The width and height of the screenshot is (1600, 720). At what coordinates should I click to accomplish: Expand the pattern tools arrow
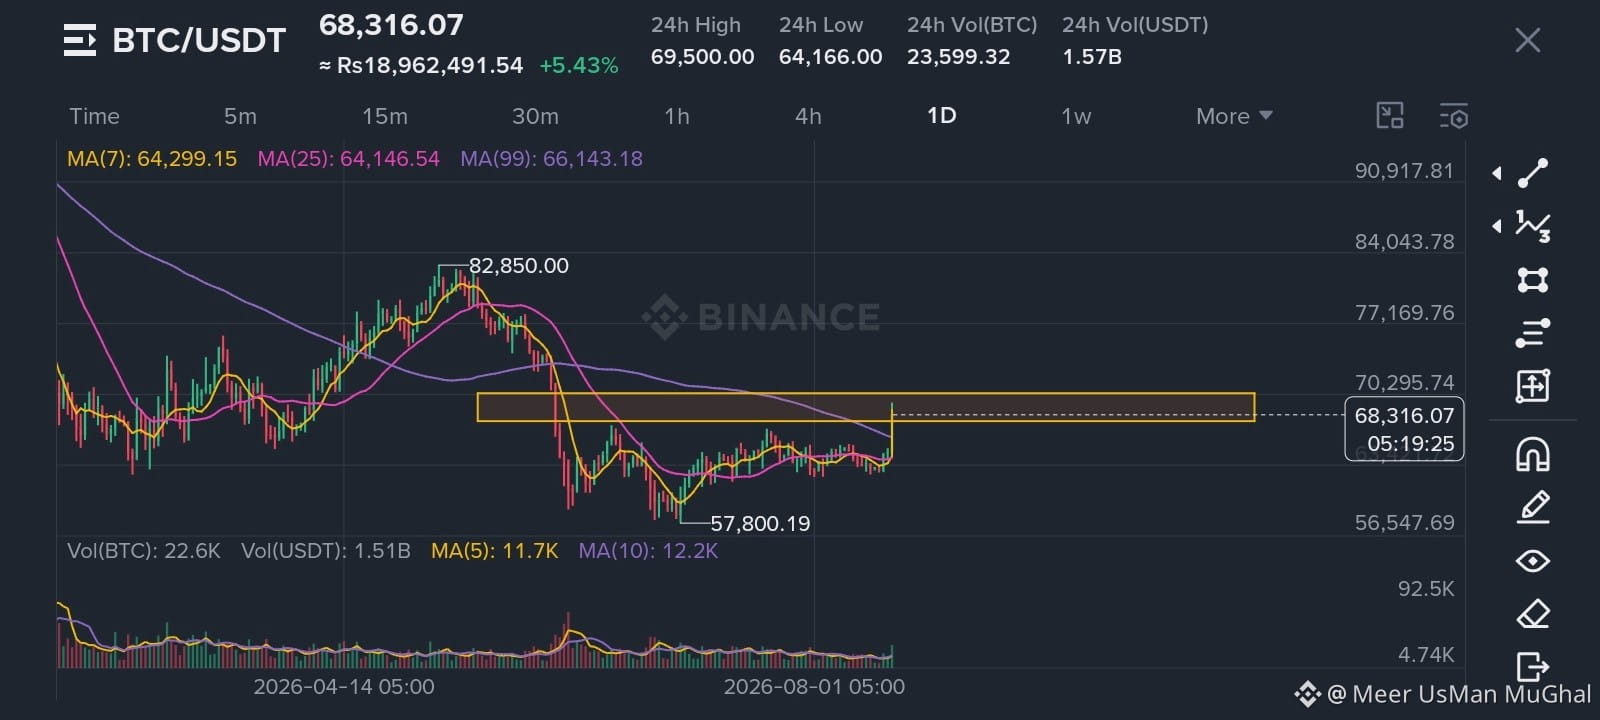pos(1497,226)
